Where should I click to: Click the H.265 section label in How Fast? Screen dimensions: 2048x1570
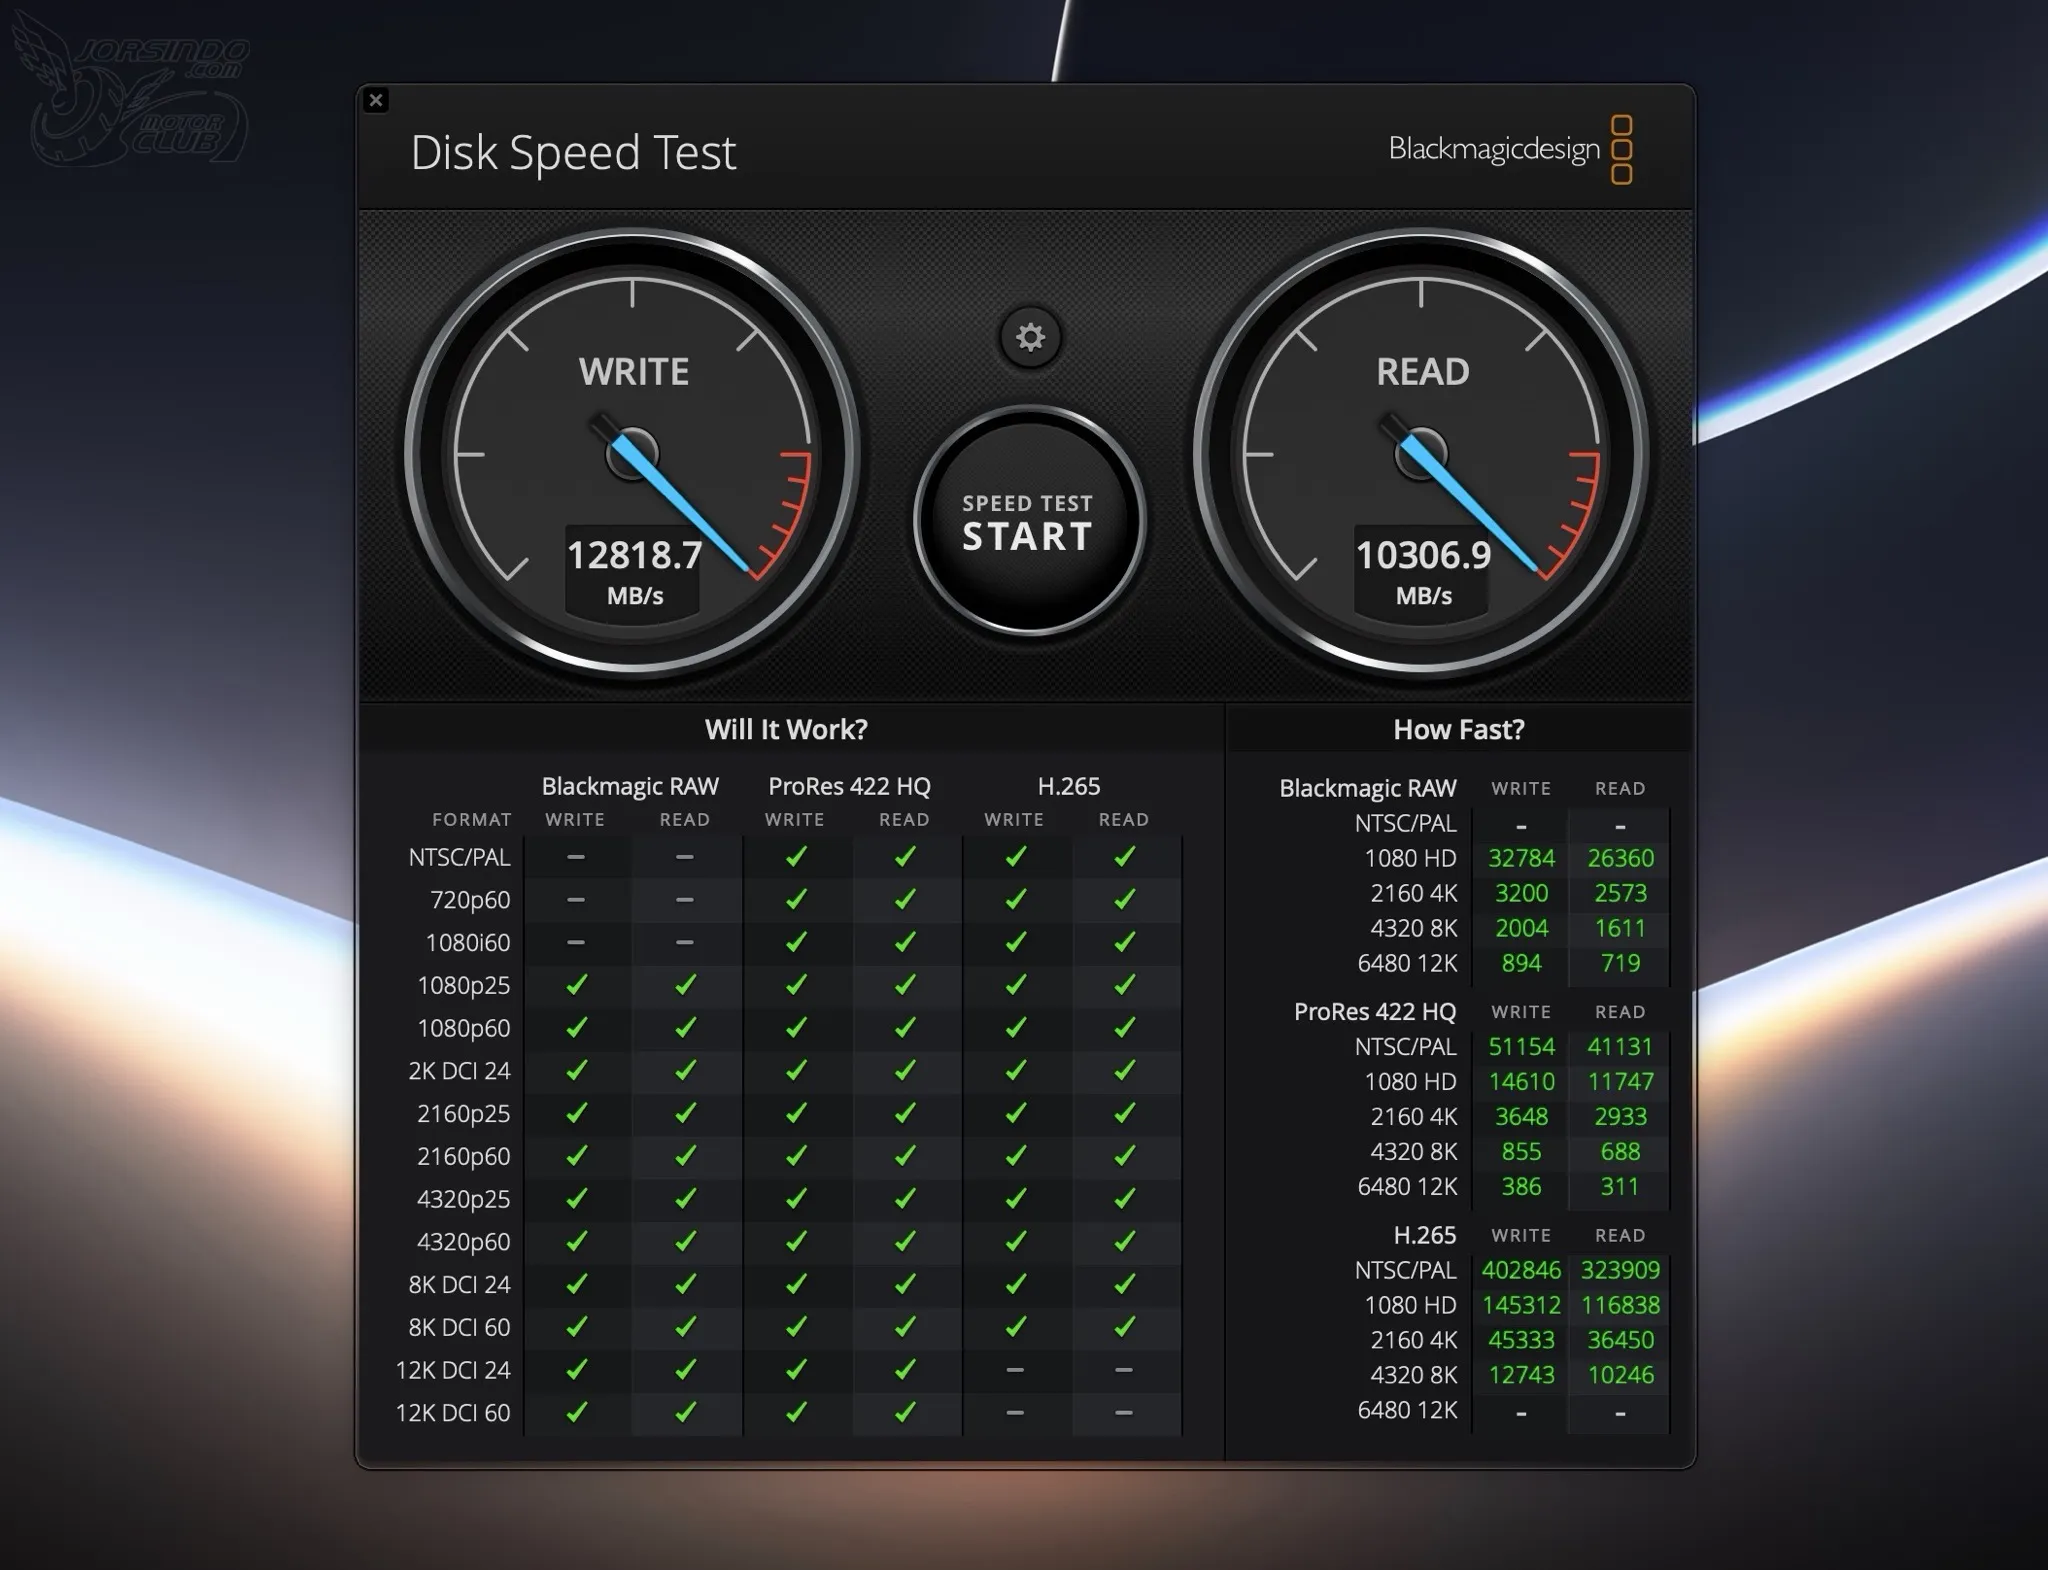[1425, 1235]
